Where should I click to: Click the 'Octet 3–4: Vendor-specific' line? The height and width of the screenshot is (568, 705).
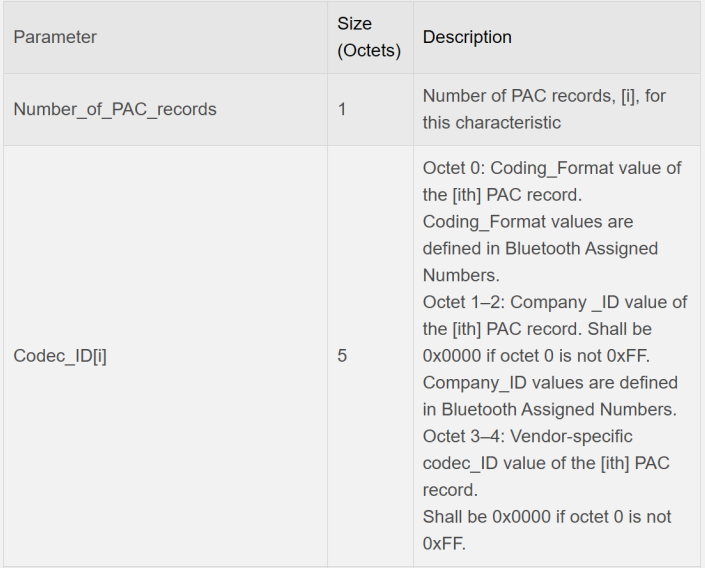527,436
